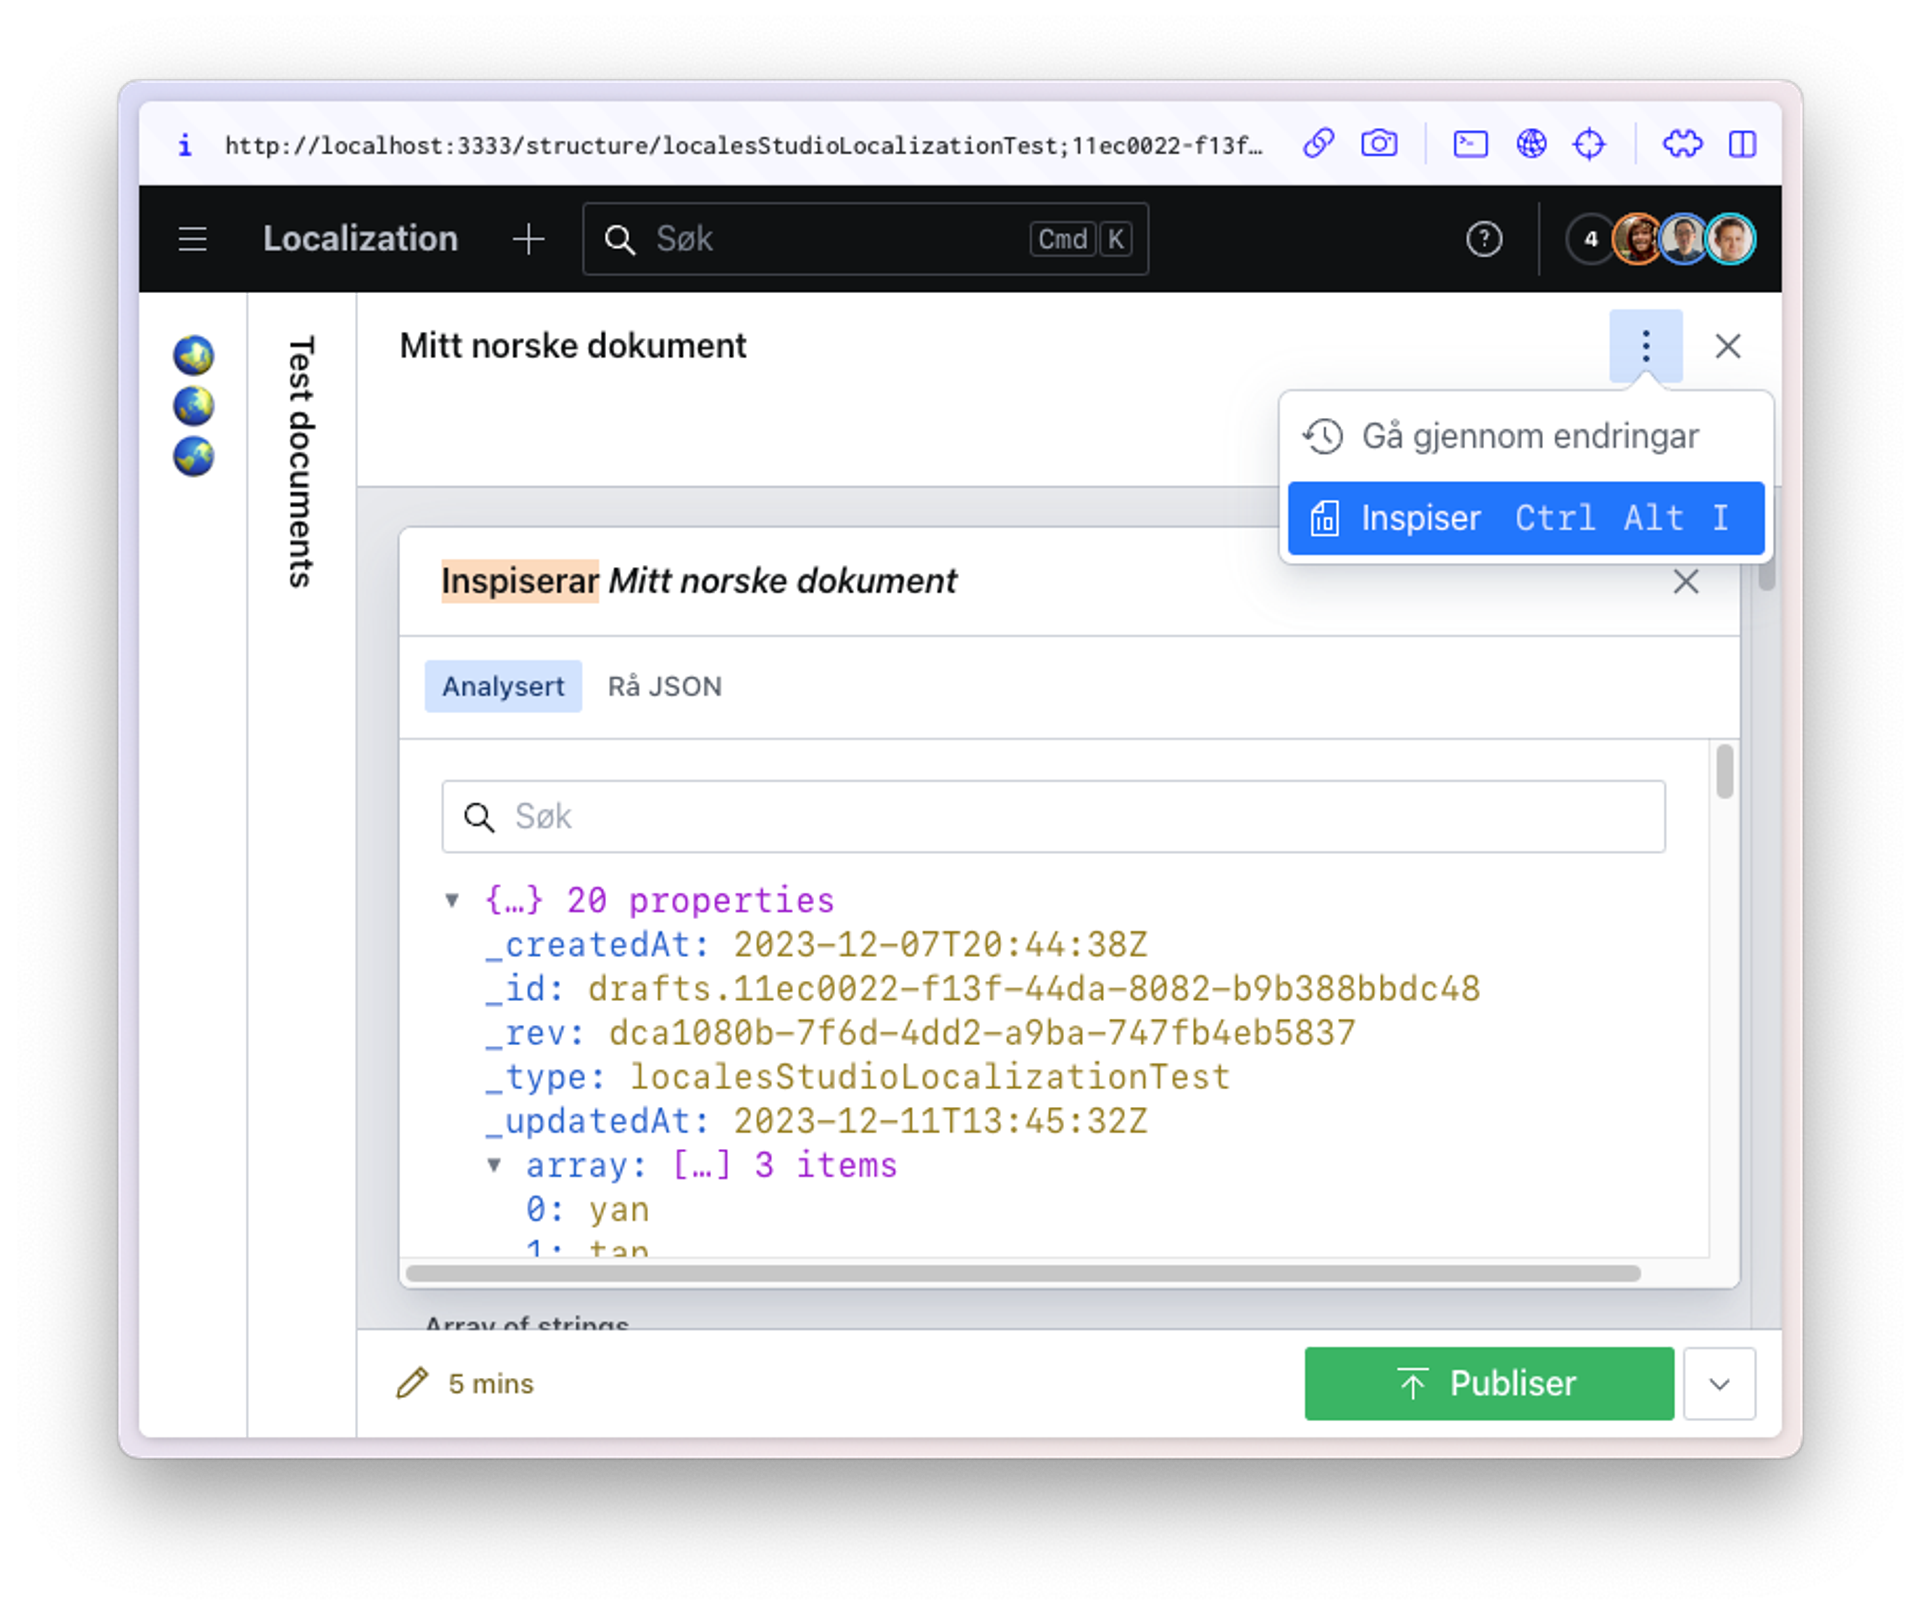Viewport: 1920px width, 1613px height.
Task: Click the plus create new document icon
Action: click(x=528, y=239)
